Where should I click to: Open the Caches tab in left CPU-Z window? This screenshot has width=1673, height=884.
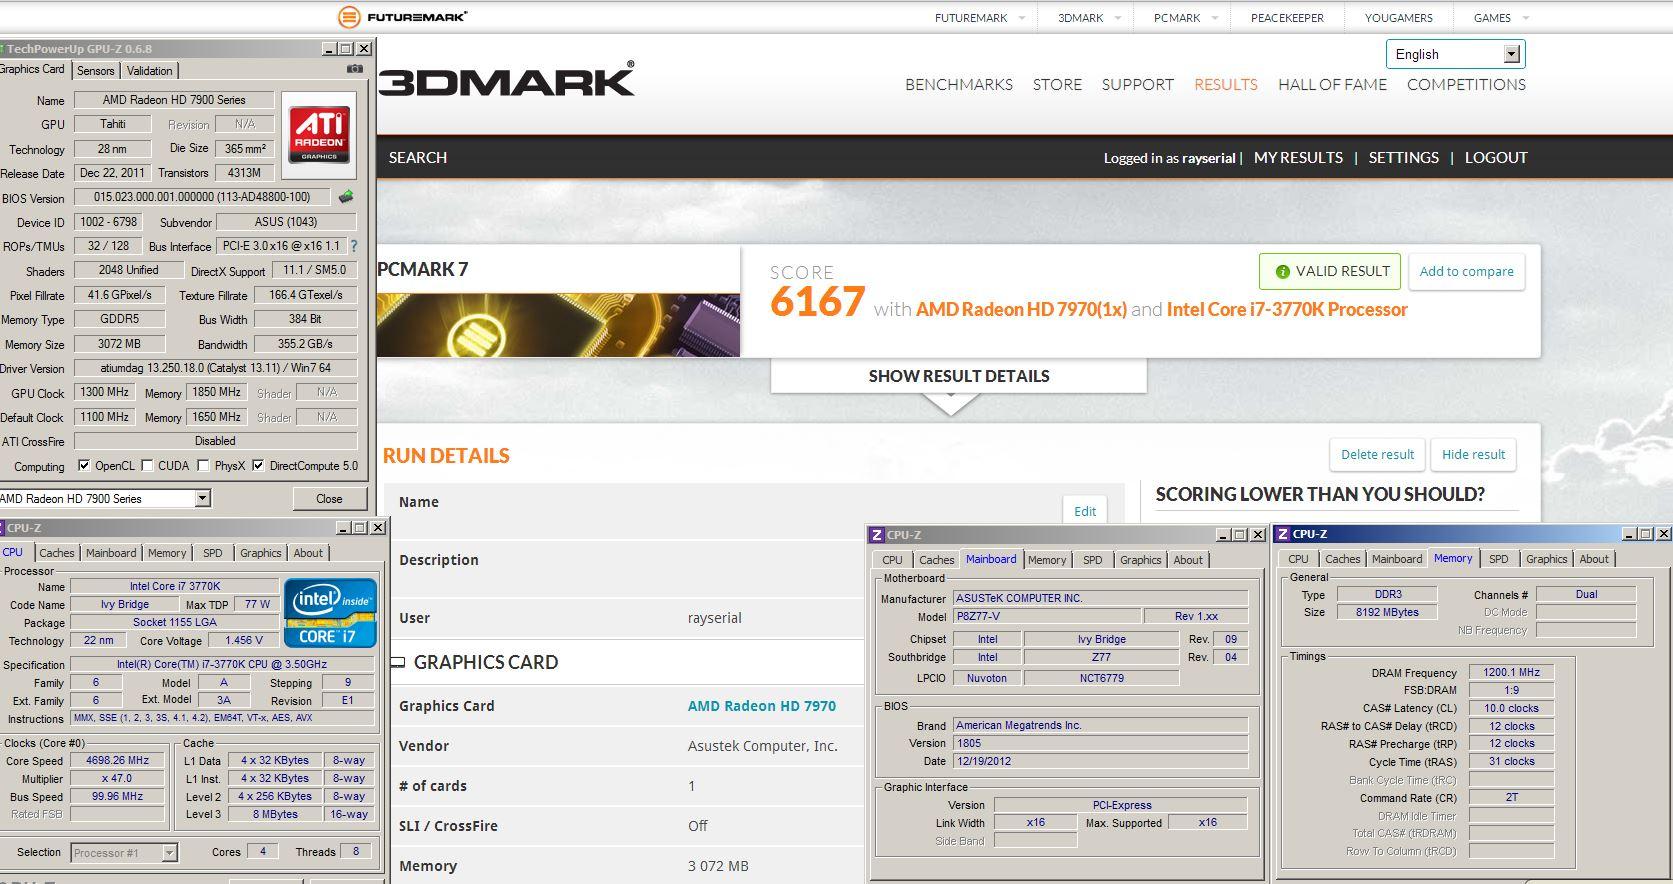[57, 553]
